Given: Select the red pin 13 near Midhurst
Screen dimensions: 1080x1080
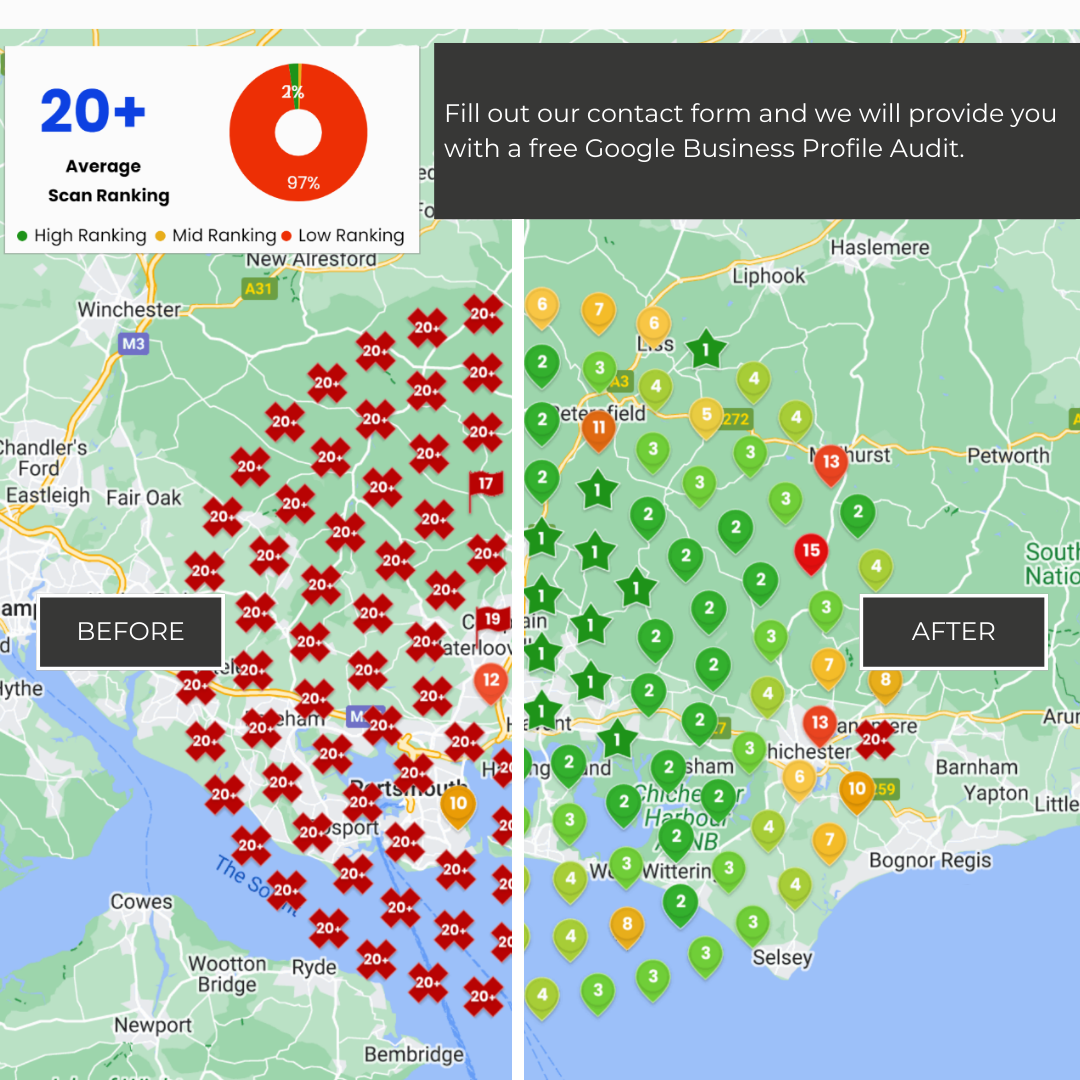Looking at the screenshot, I should [x=830, y=462].
